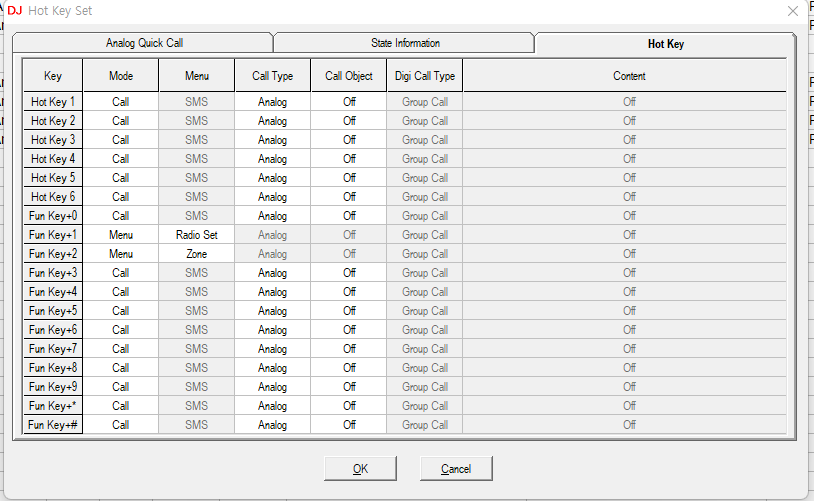Change the Zone menu cell for Fun Key+2
Image resolution: width=814 pixels, height=501 pixels.
(197, 254)
